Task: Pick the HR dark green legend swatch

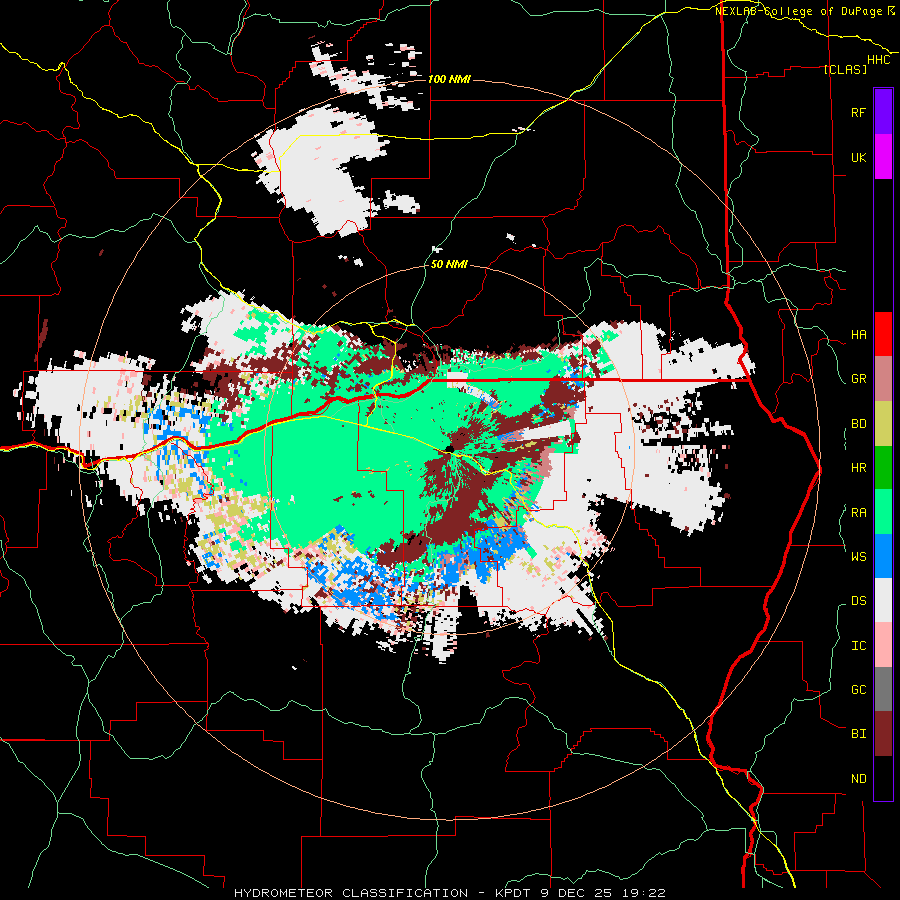Action: (883, 467)
